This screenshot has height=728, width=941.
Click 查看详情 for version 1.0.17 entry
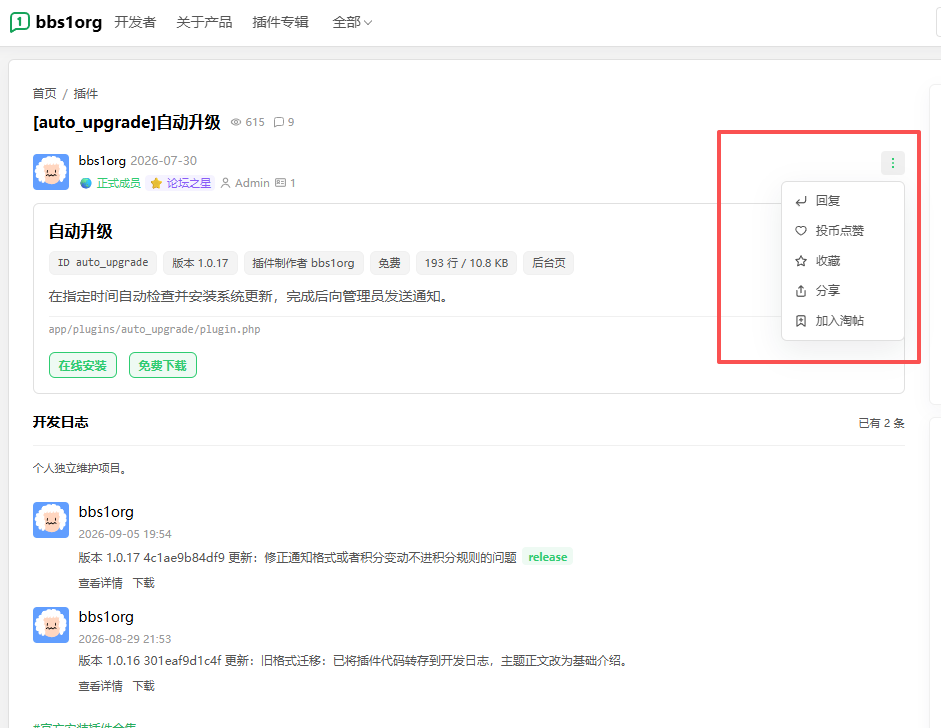tap(100, 583)
